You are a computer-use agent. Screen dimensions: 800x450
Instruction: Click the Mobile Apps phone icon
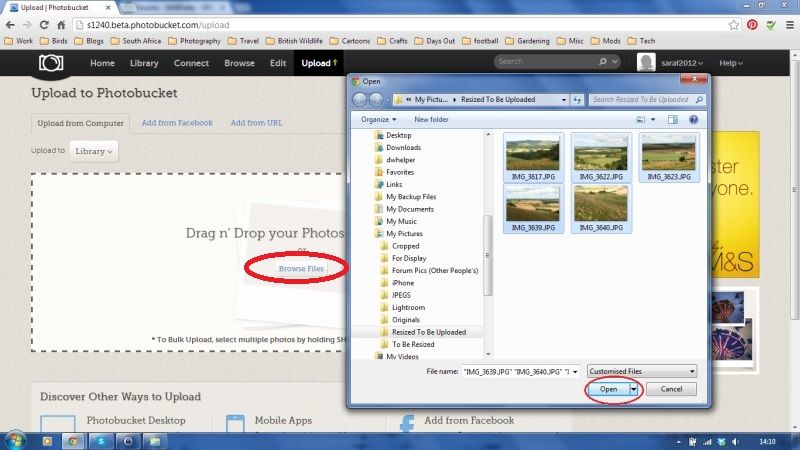(235, 424)
